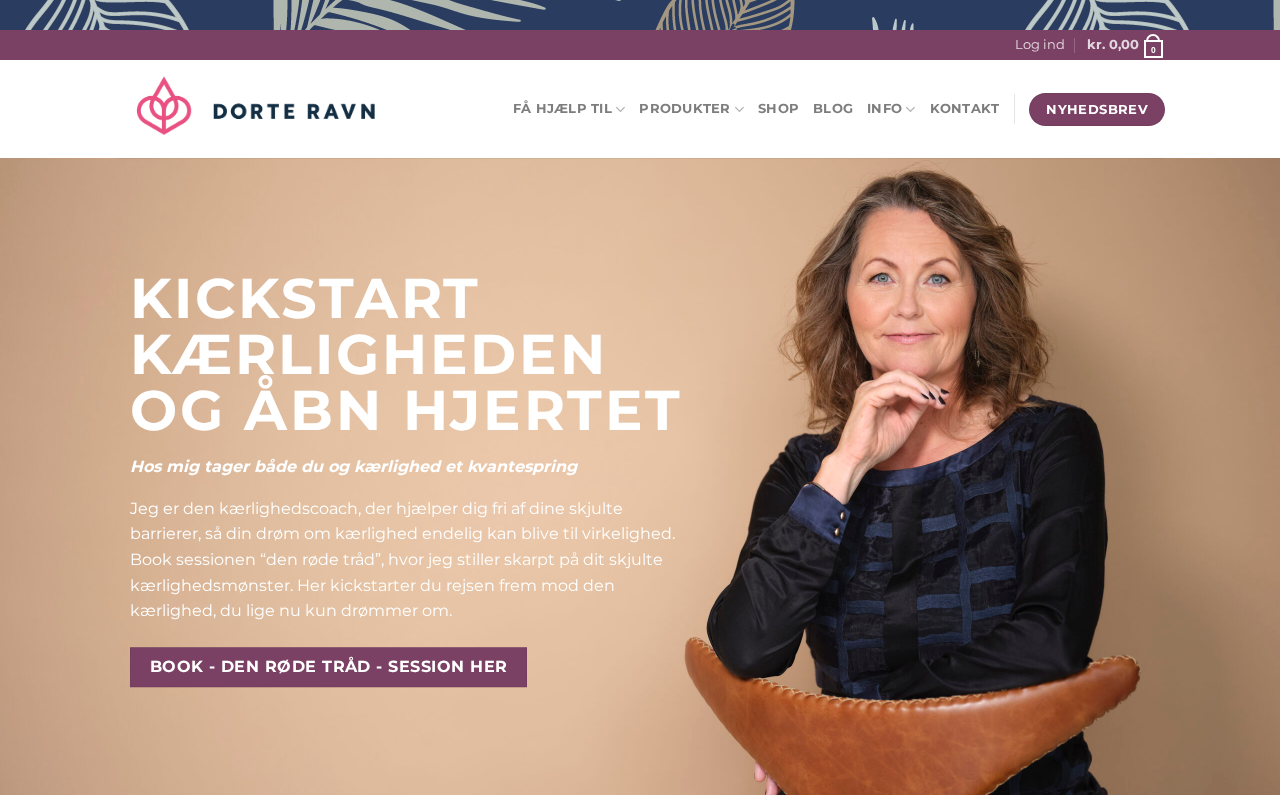Expand the FÅ HJÆLP TIL chevron
The height and width of the screenshot is (800, 1280).
[x=621, y=110]
